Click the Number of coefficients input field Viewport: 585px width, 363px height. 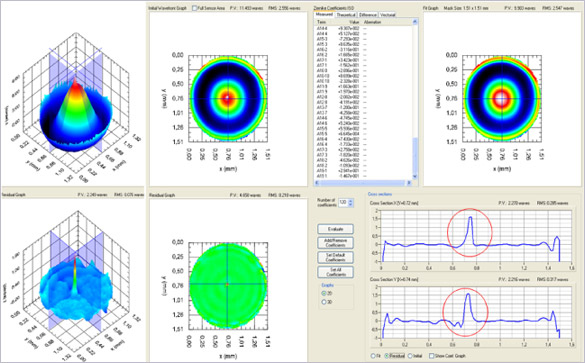[343, 203]
